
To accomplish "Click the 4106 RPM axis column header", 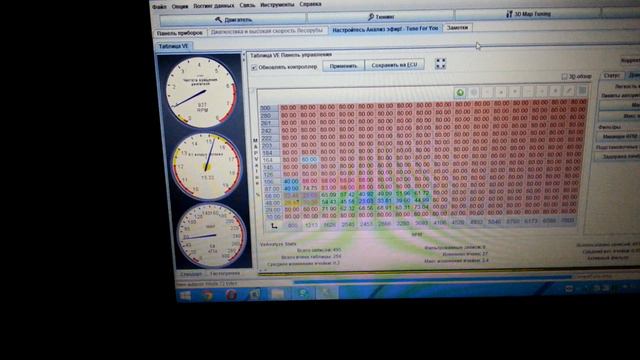I will [x=440, y=223].
